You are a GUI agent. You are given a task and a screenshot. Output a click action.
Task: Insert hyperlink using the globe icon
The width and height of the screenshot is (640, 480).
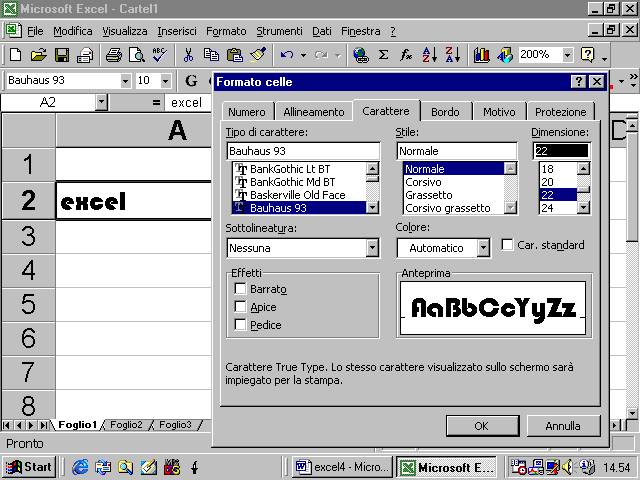(x=360, y=55)
